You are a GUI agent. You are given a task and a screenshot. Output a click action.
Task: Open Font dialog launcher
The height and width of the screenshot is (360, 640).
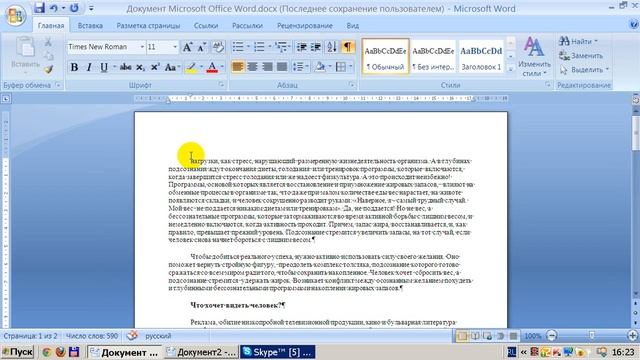221,84
